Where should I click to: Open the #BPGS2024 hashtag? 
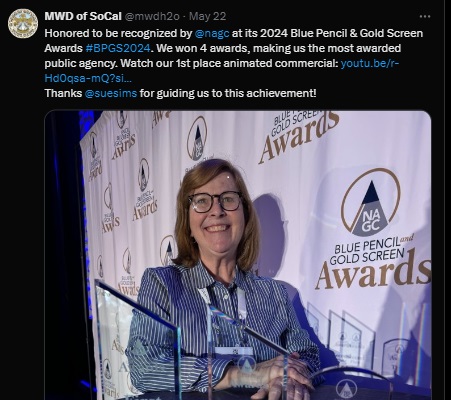click(x=118, y=48)
